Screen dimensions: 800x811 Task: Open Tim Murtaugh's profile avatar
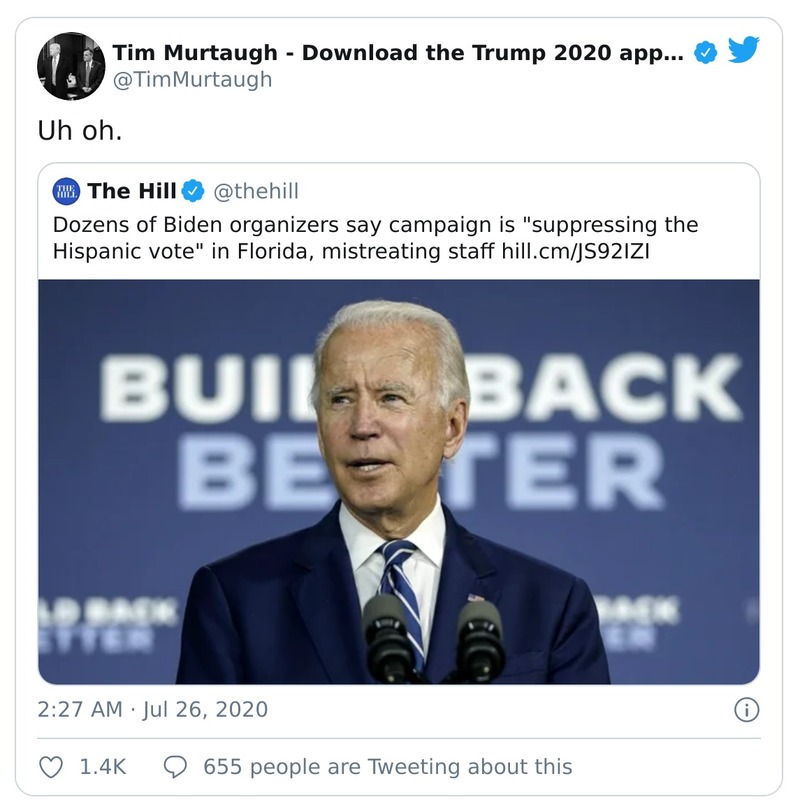pyautogui.click(x=71, y=66)
